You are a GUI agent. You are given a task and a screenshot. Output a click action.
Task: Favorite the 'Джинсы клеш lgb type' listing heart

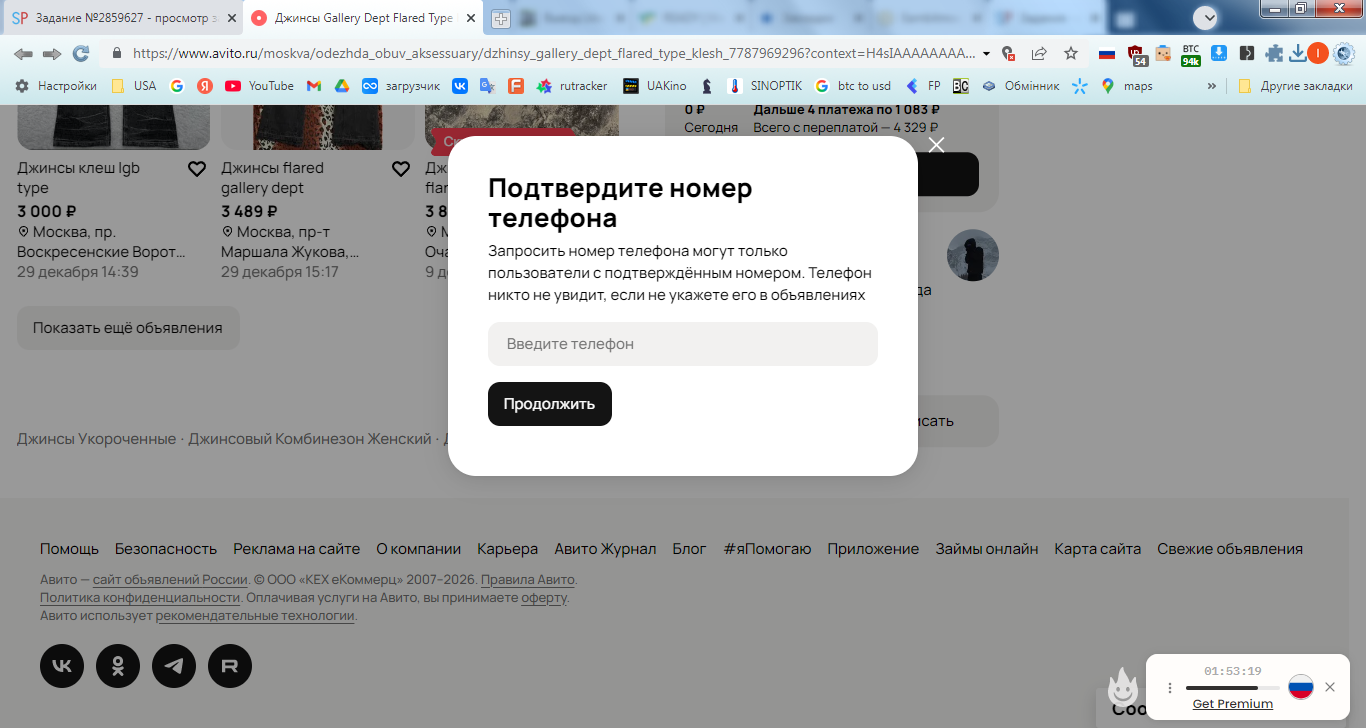tap(197, 169)
